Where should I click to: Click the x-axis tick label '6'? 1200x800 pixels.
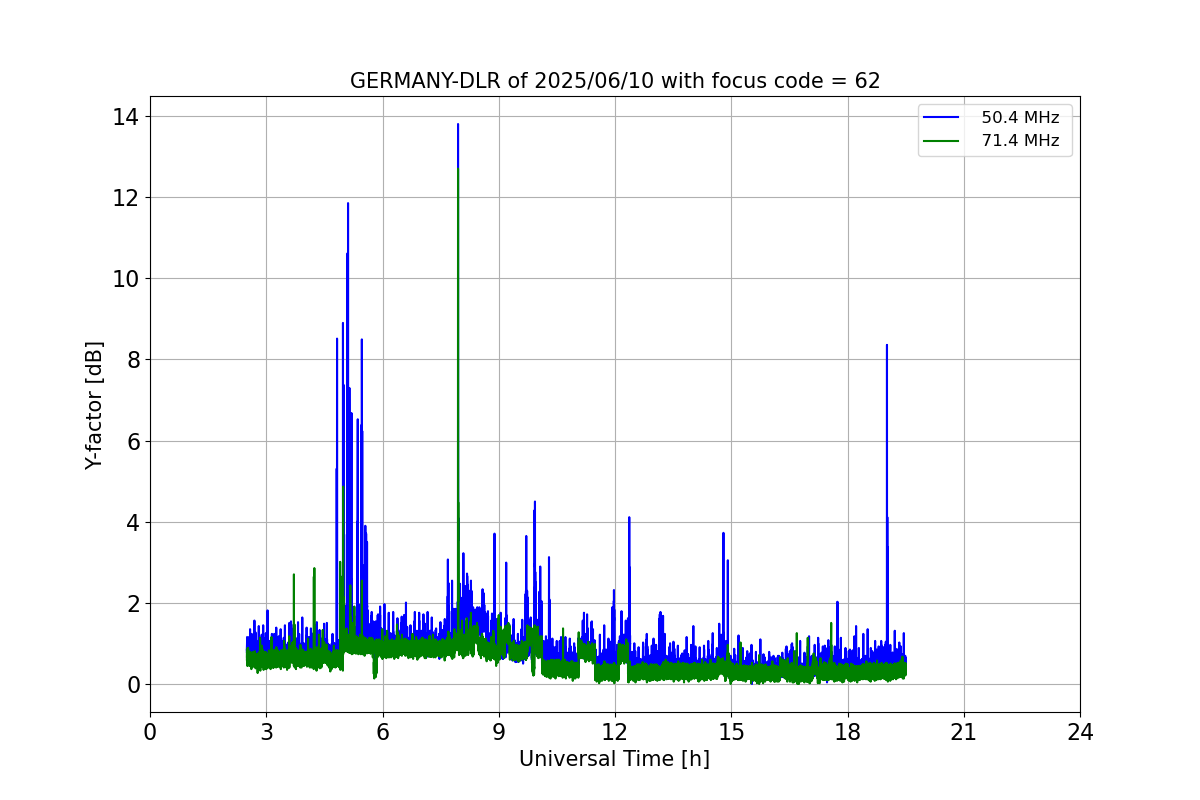pyautogui.click(x=383, y=732)
